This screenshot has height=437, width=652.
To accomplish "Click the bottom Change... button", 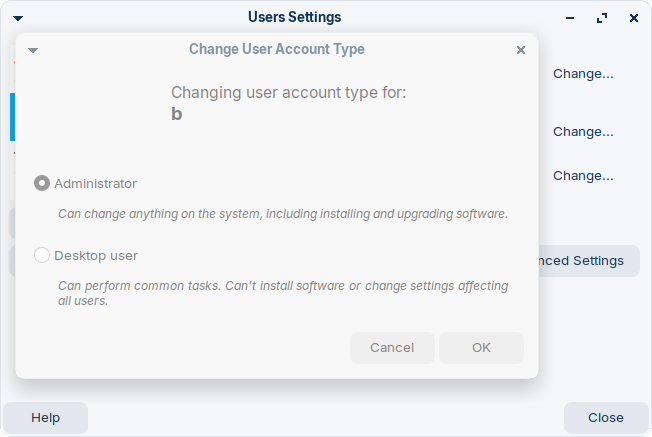I will tap(583, 176).
